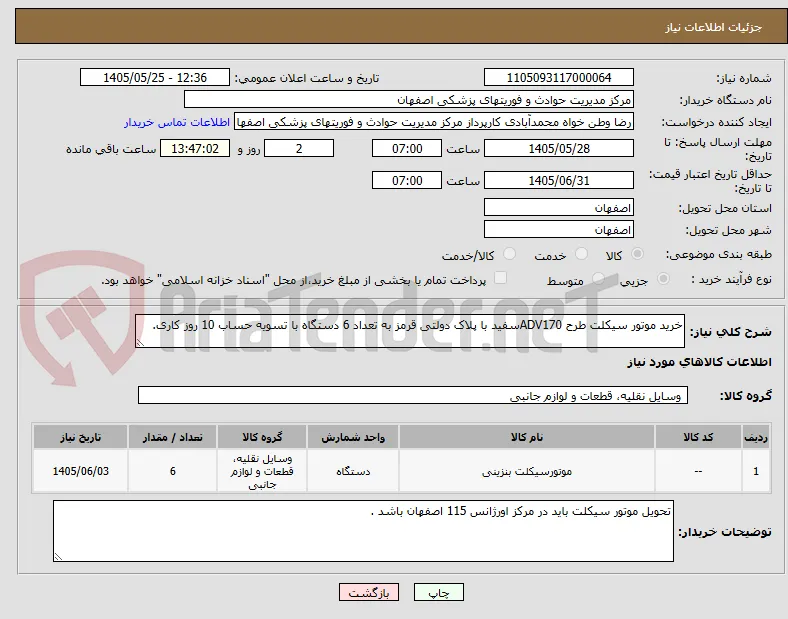Screen dimensions: 788x619
Task: Click the چاپ (print) button
Action: pos(438,592)
